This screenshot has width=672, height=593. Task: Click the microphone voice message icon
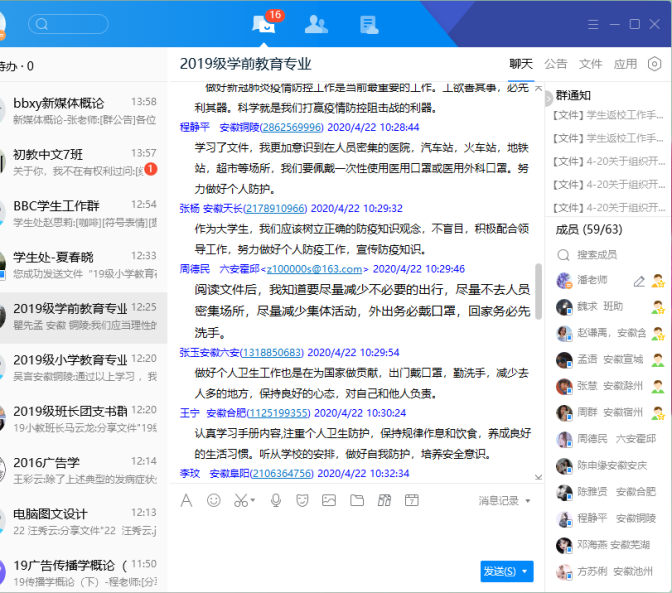(276, 500)
